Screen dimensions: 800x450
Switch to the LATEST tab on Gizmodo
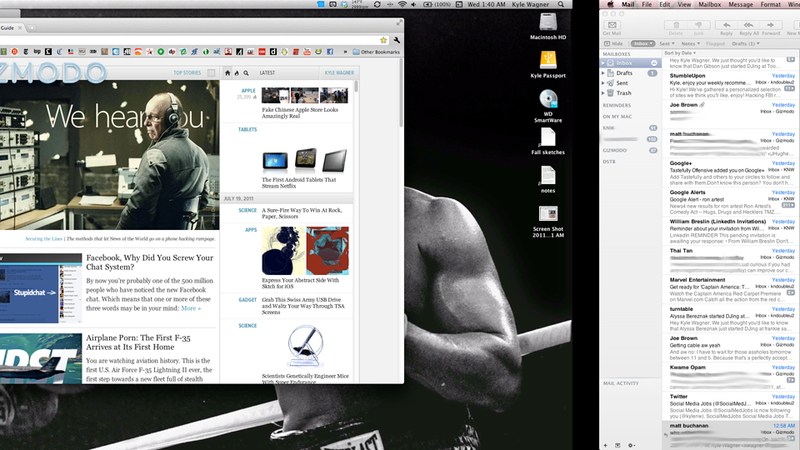click(267, 73)
